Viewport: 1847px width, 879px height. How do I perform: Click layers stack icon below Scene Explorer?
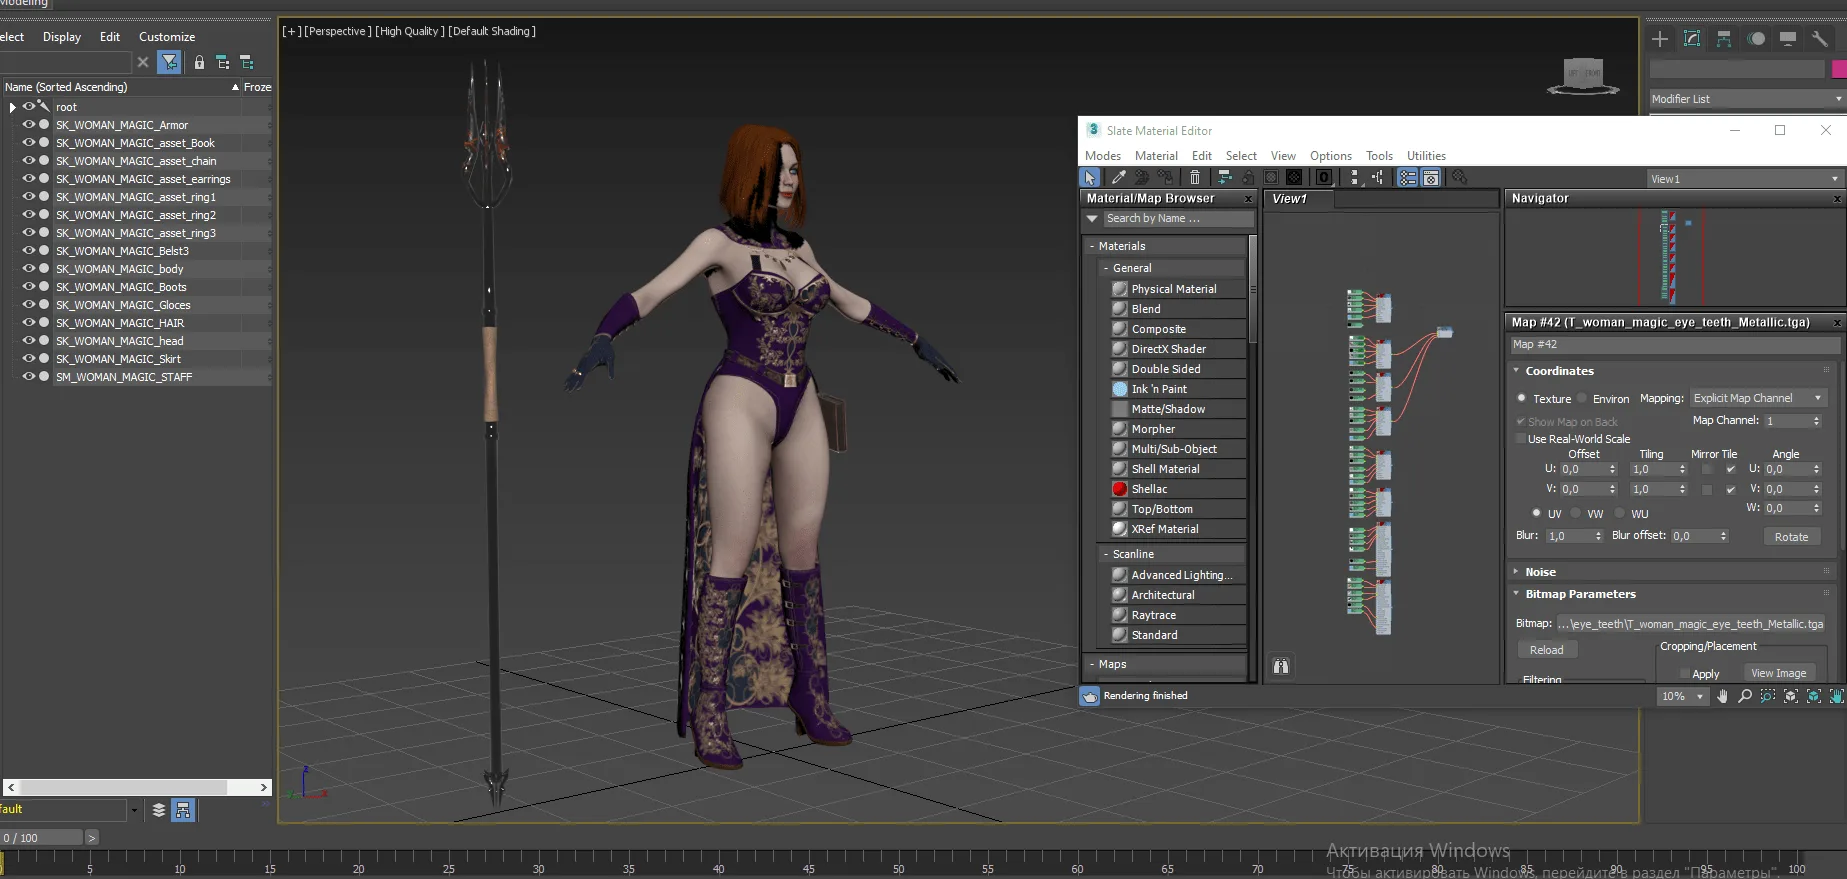[159, 810]
